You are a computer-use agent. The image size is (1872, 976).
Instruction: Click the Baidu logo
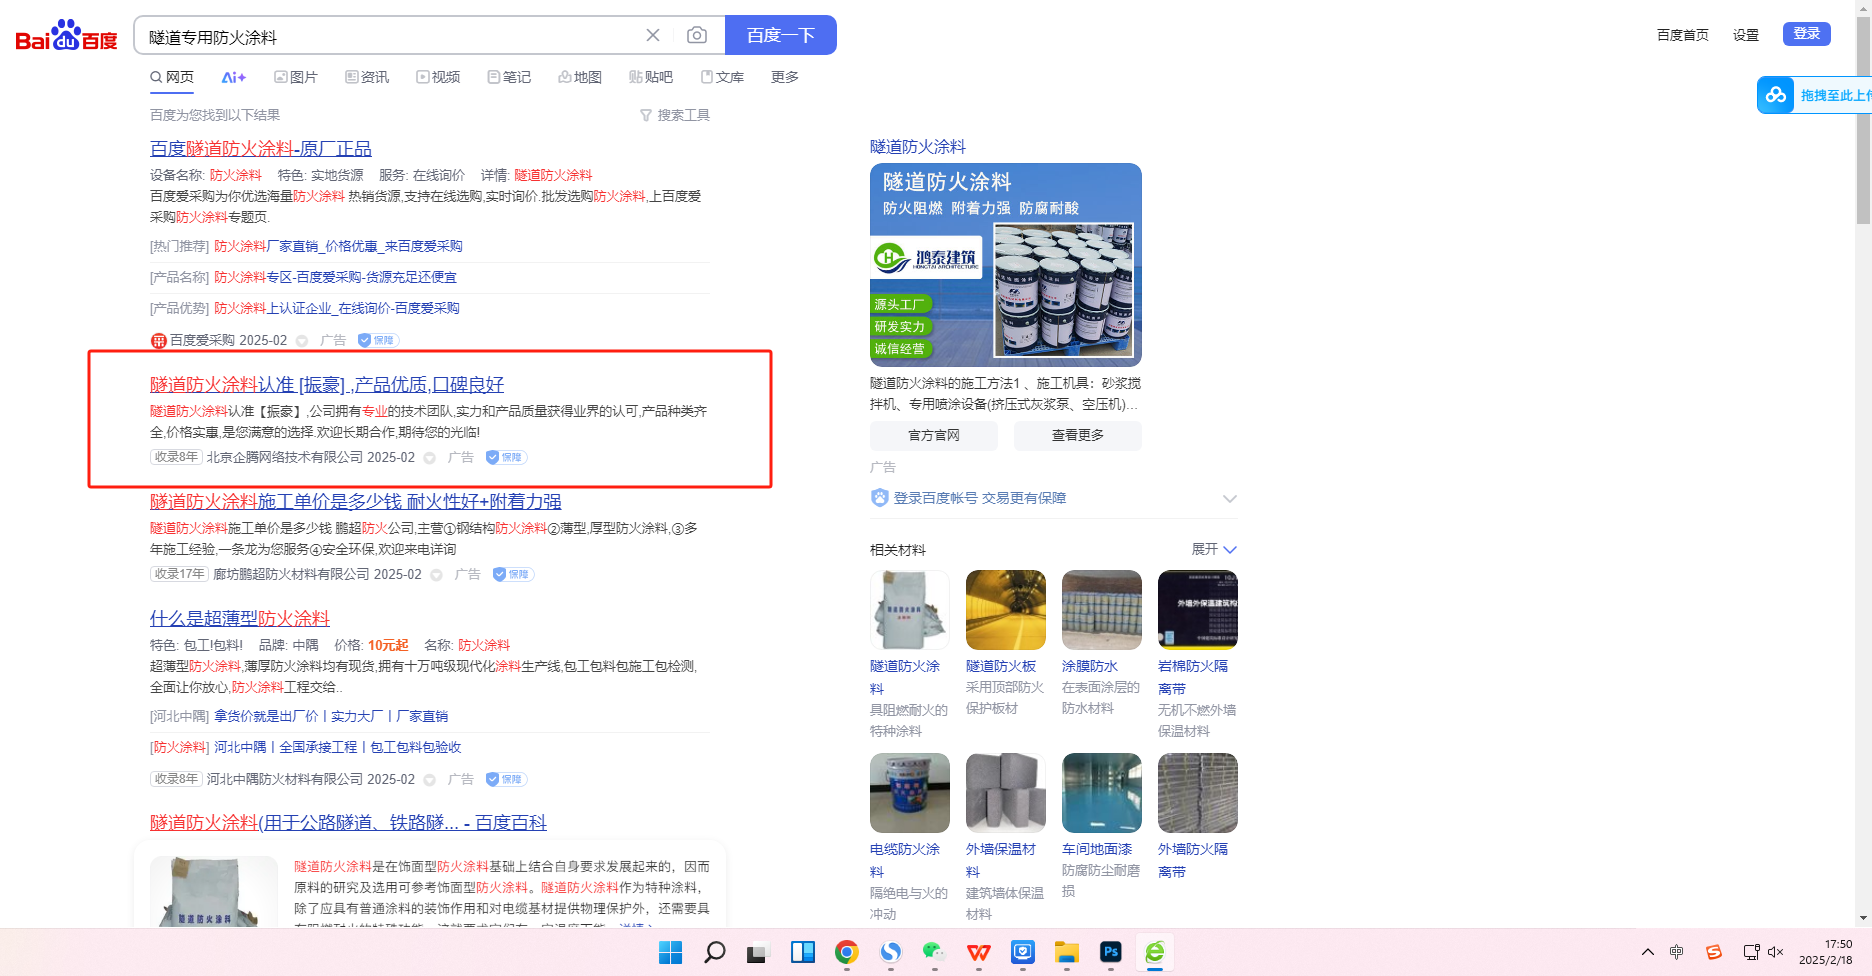[x=66, y=36]
